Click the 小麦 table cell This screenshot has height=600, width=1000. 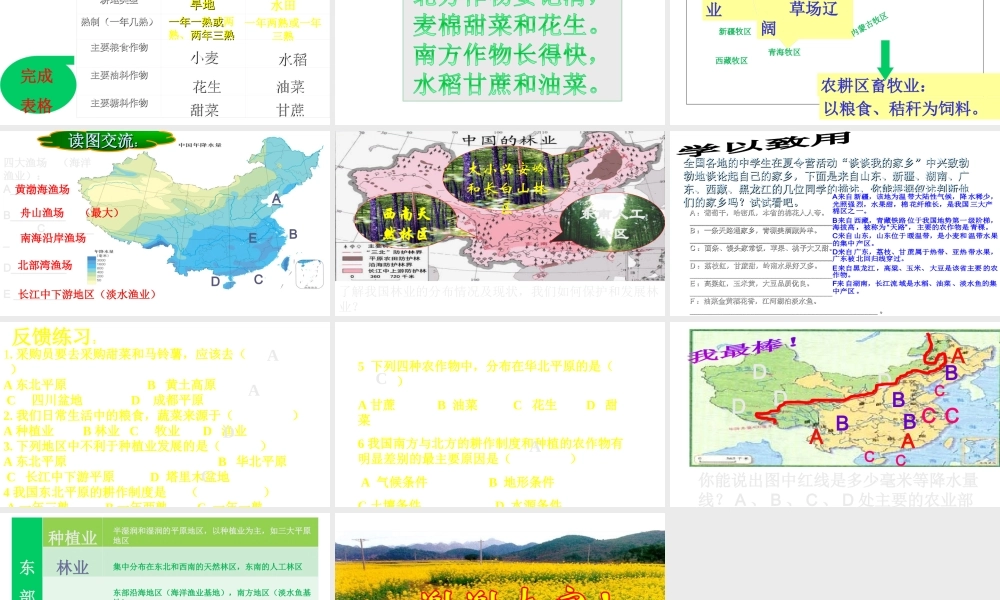point(205,58)
